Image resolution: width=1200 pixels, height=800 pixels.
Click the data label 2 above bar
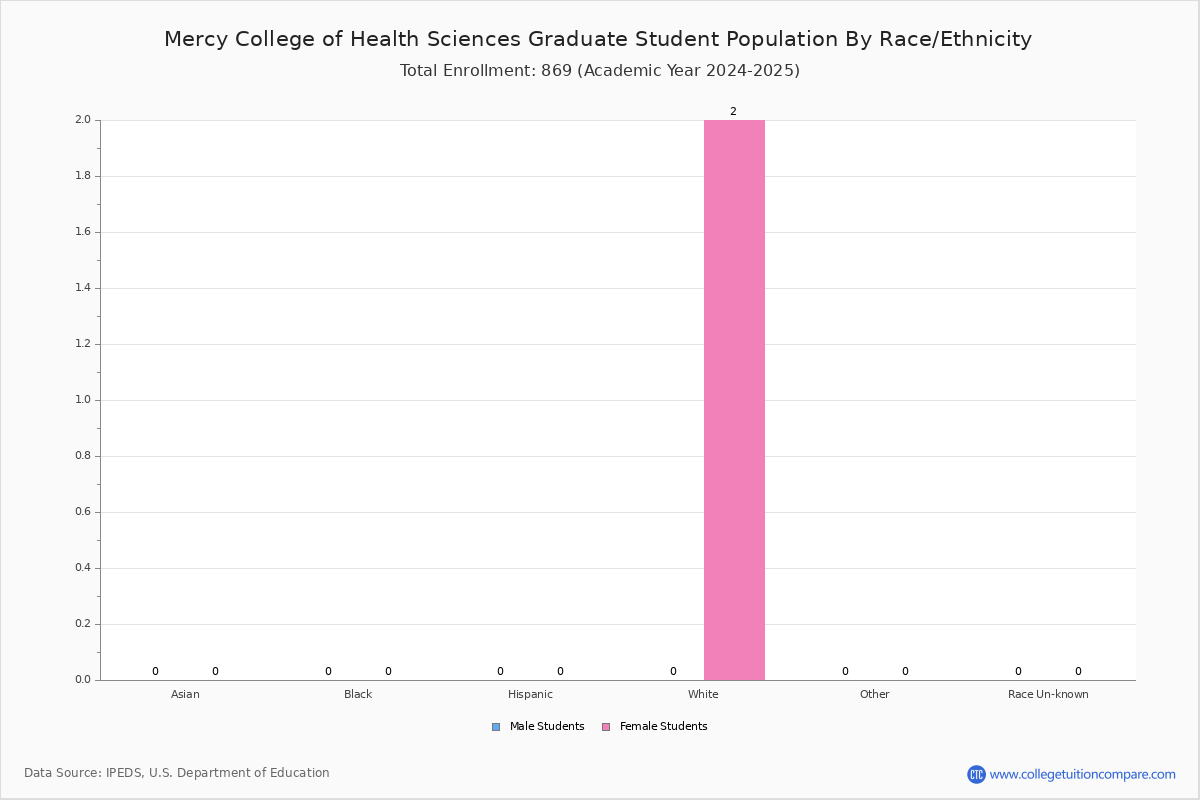(733, 112)
